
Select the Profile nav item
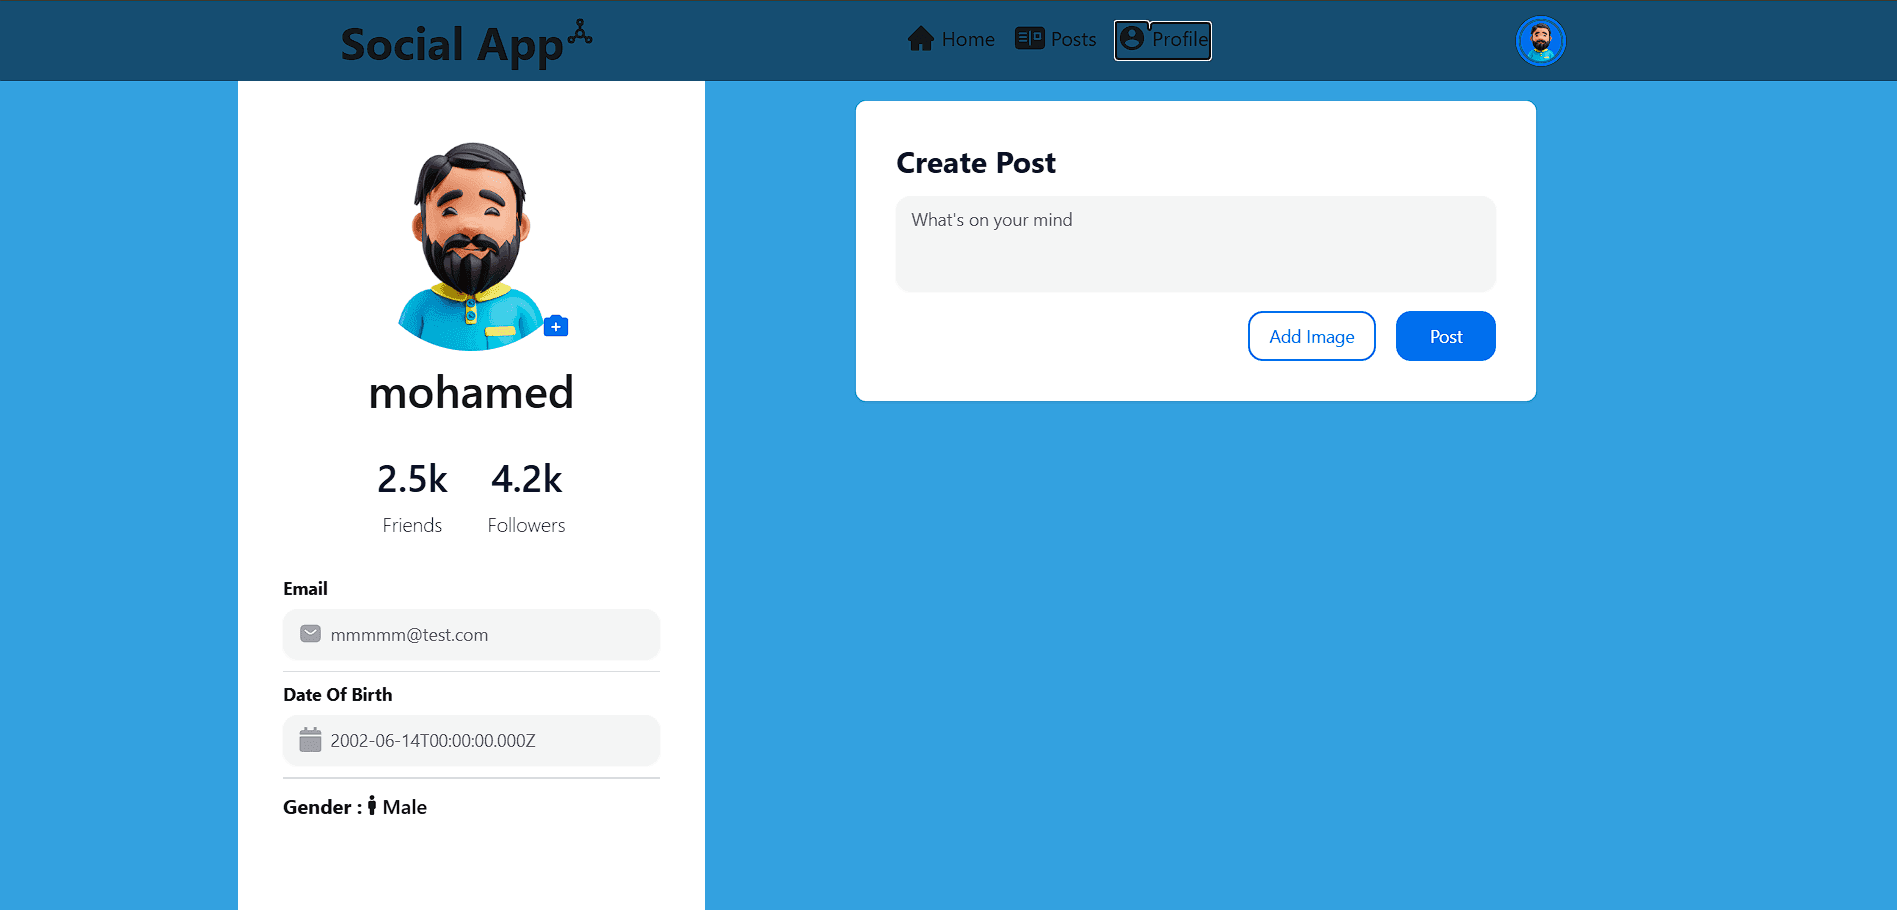1163,40
